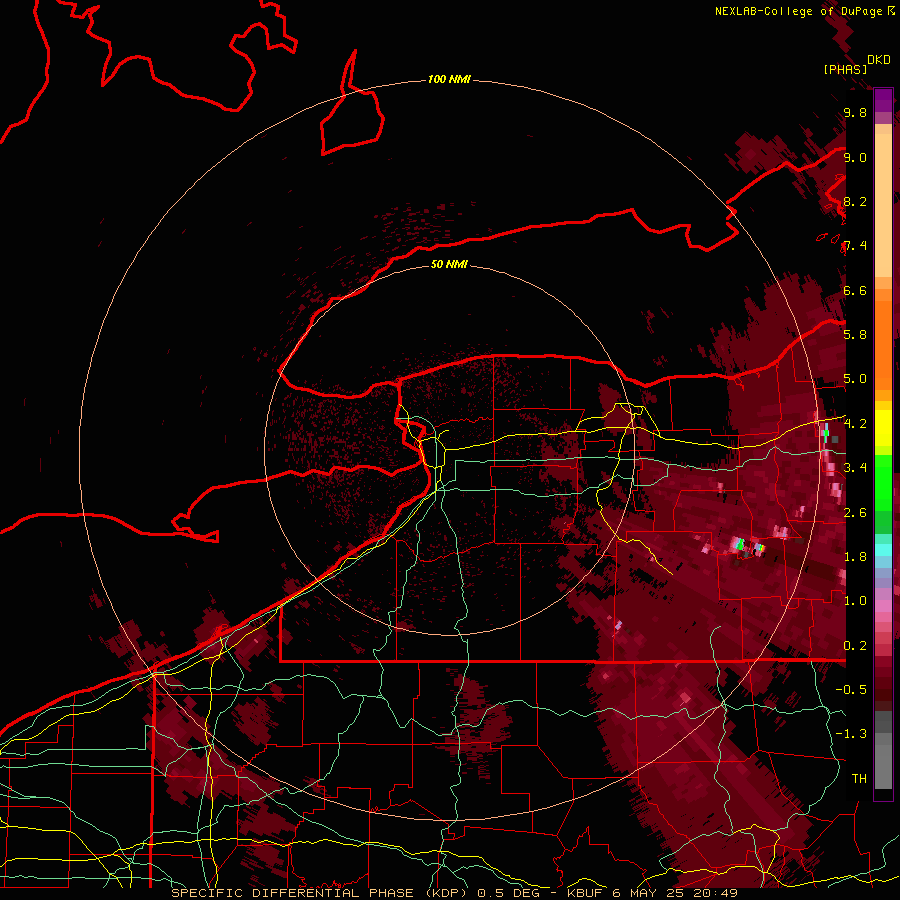
Task: Click the 8.2 value on color scale
Action: (x=855, y=201)
